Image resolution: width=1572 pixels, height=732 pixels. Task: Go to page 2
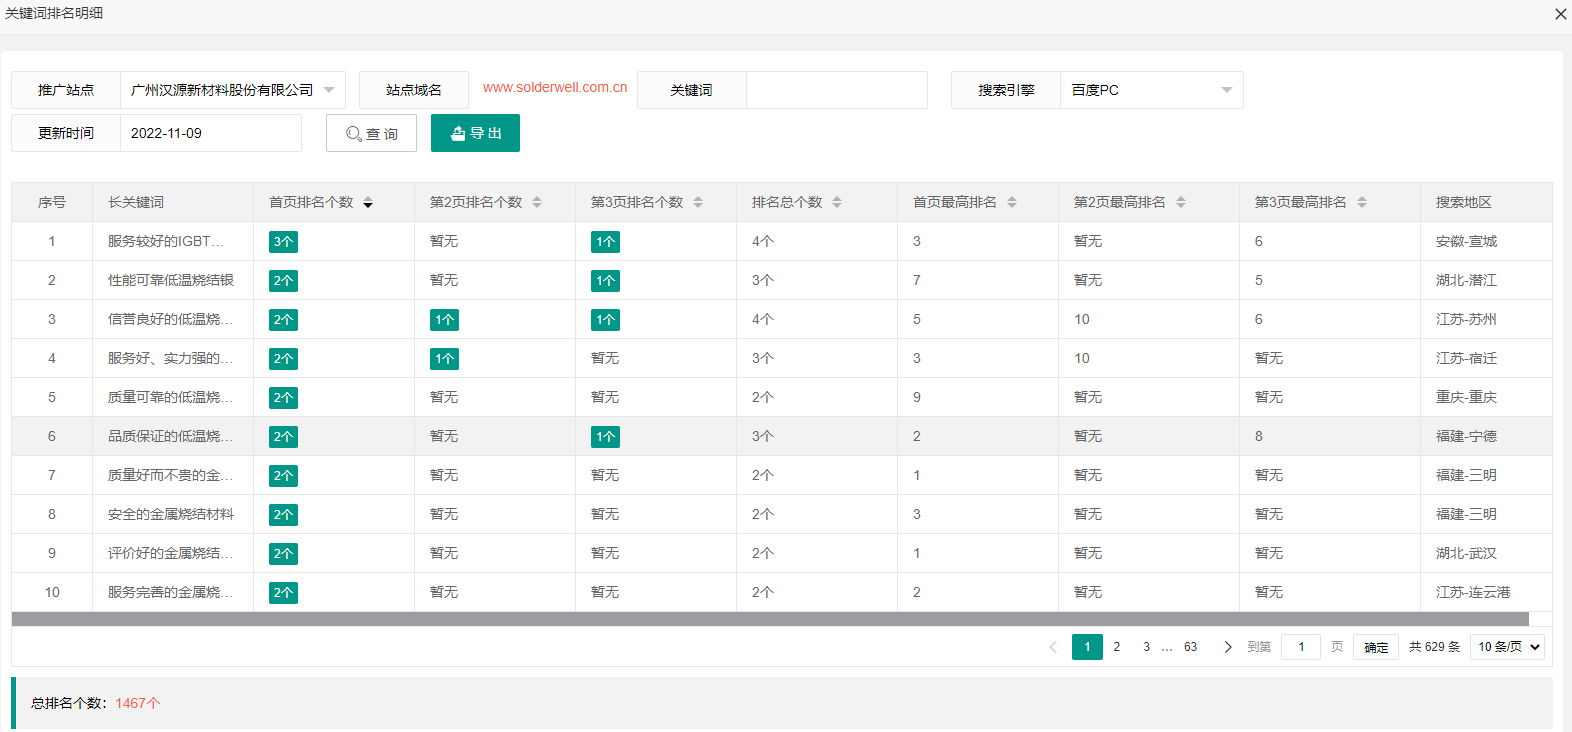(x=1117, y=647)
